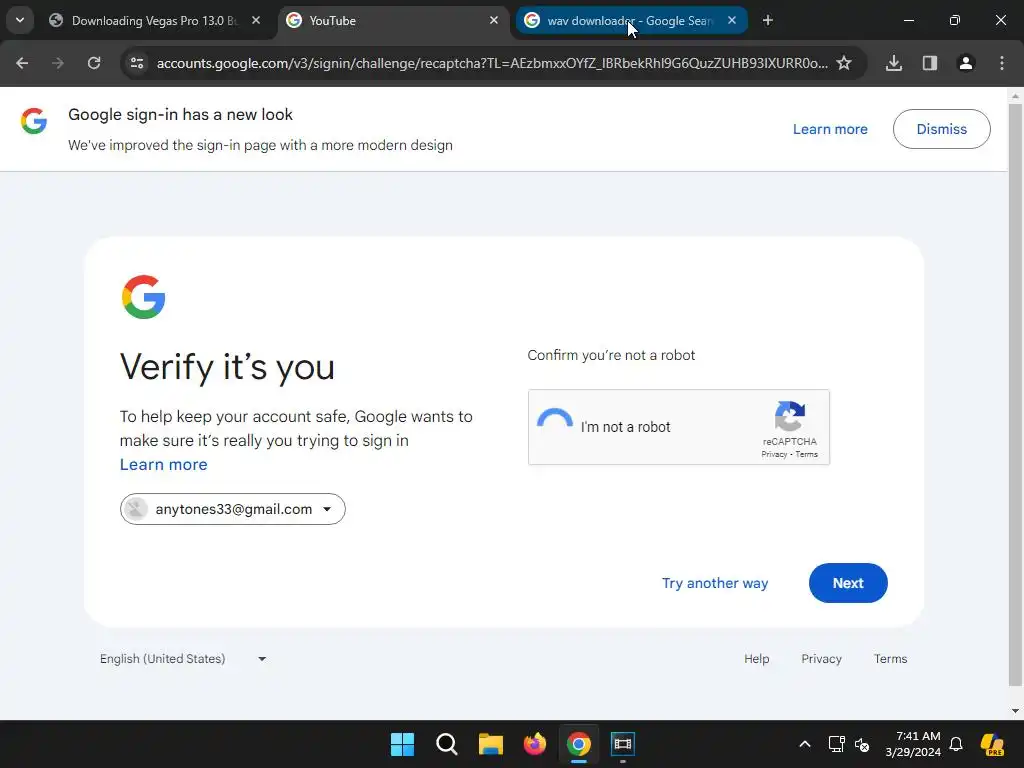
Task: Bookmark this page with star icon
Action: (x=844, y=63)
